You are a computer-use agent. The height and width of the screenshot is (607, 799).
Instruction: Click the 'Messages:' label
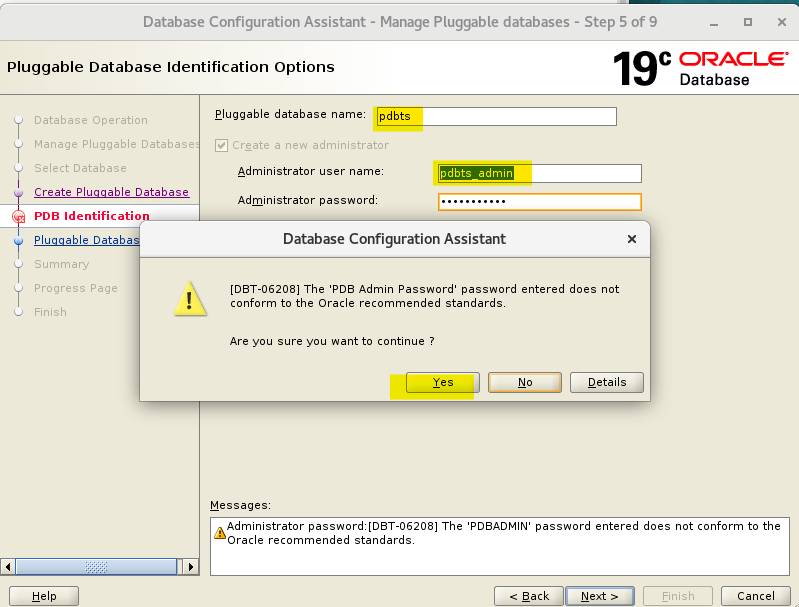tap(241, 505)
